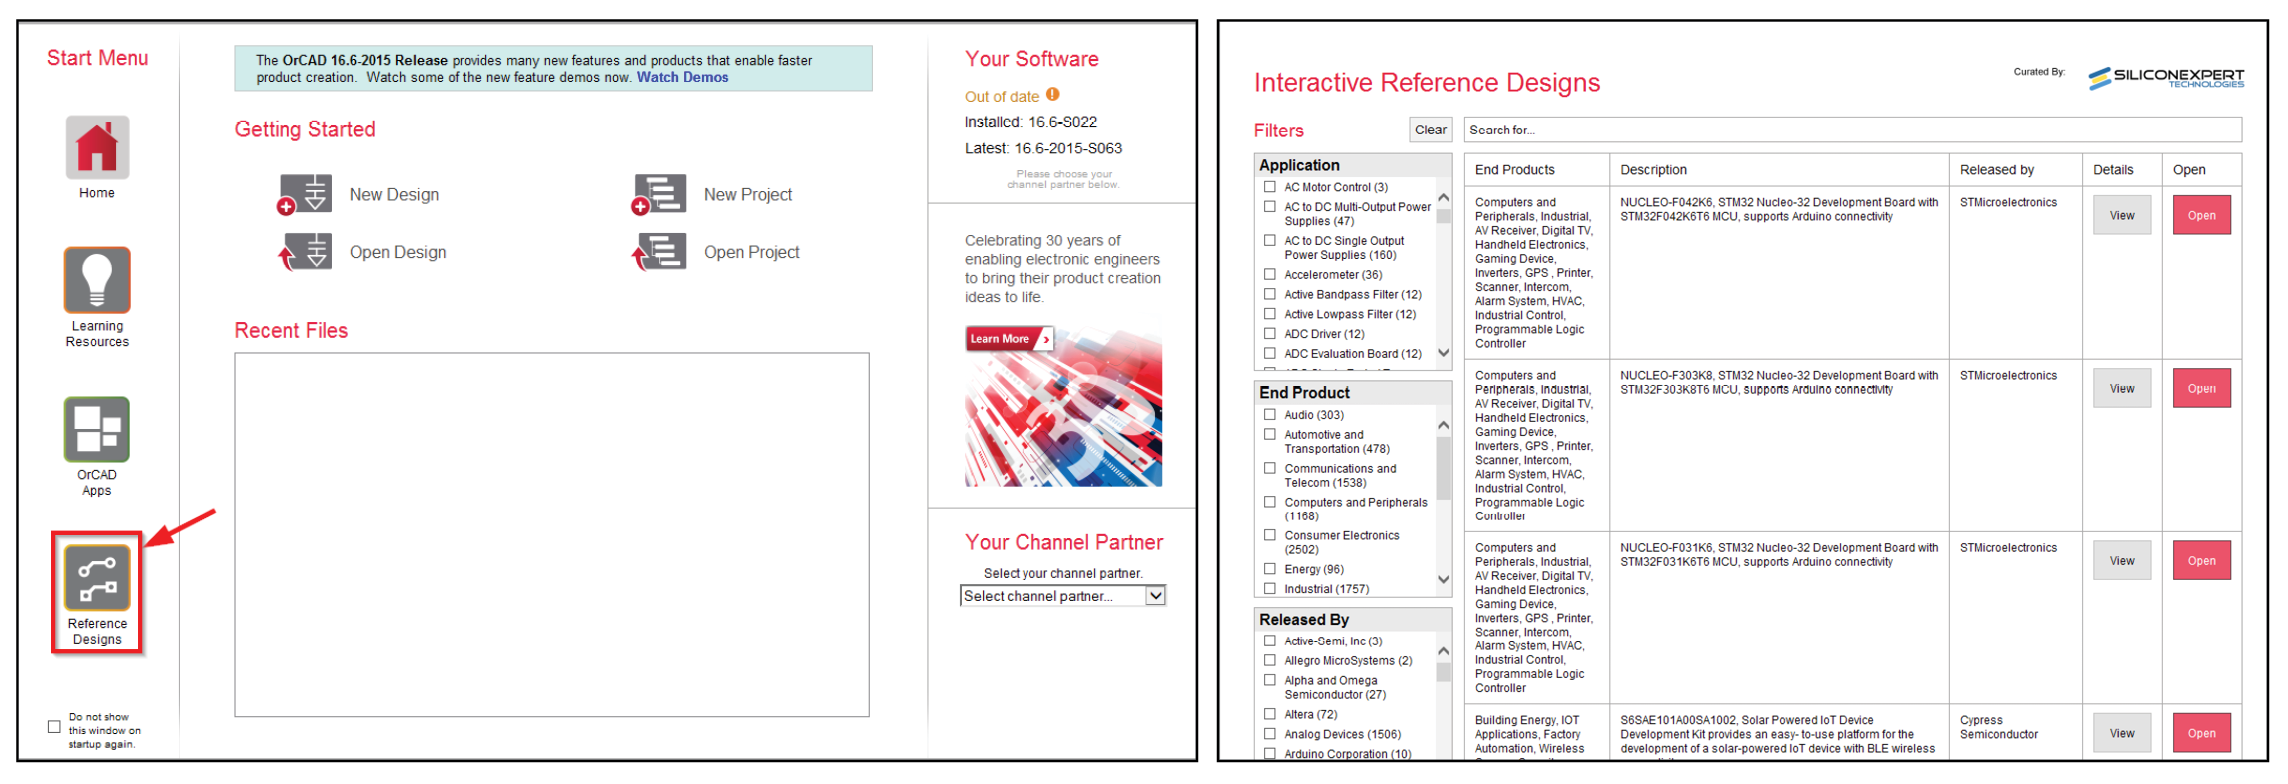Click the SiliconExpert Technologies logo
Viewport: 2288px width, 784px height.
click(x=2166, y=78)
